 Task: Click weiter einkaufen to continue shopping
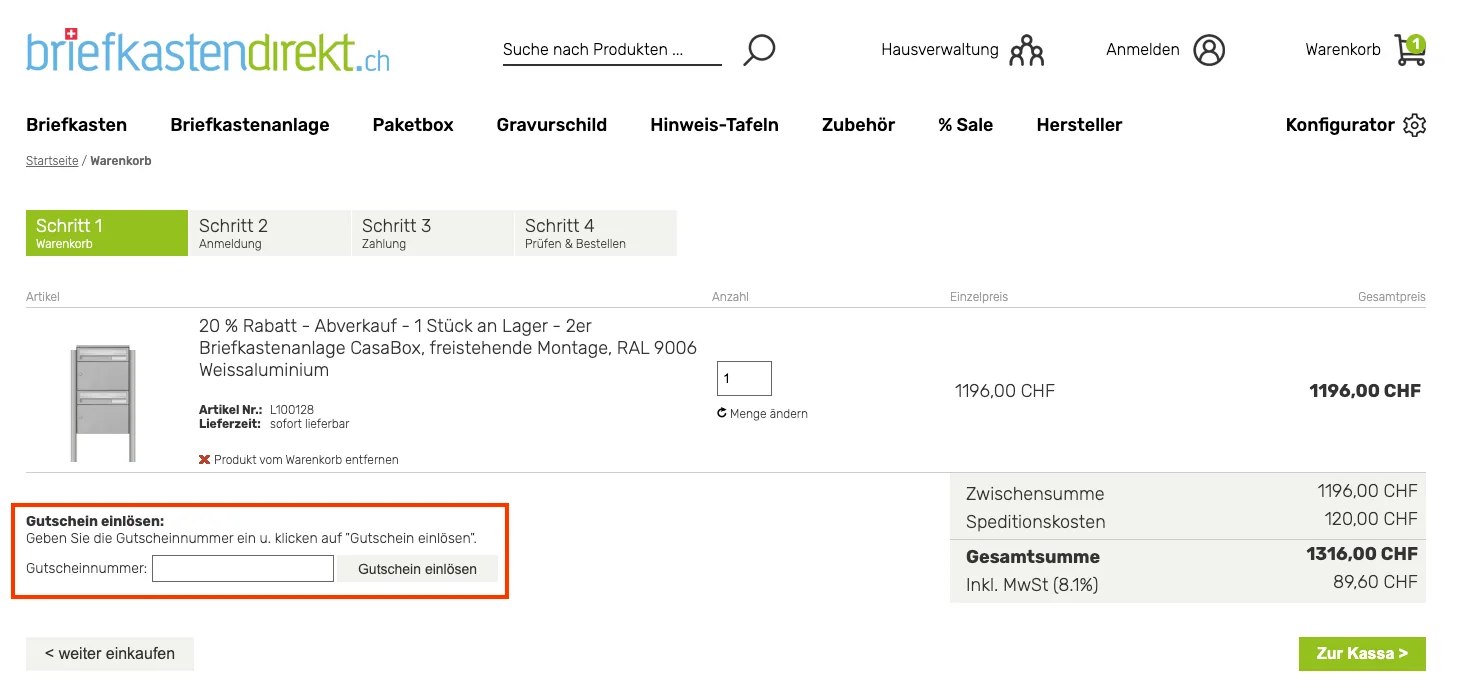(x=109, y=653)
